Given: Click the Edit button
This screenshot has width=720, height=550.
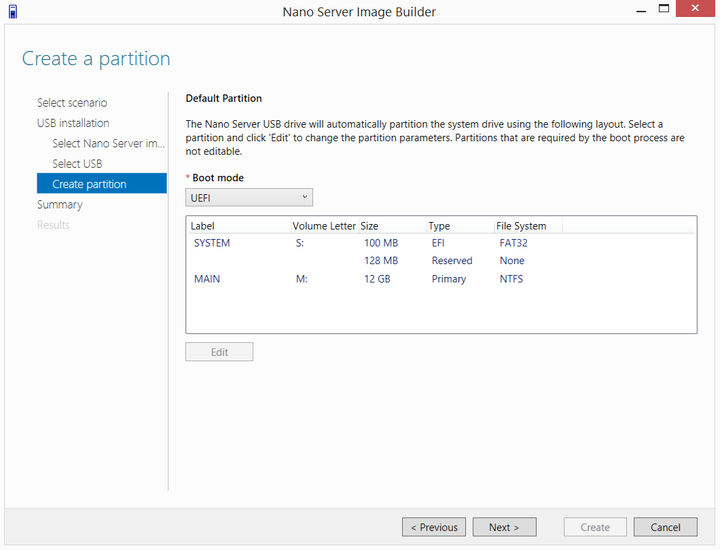Looking at the screenshot, I should (219, 352).
